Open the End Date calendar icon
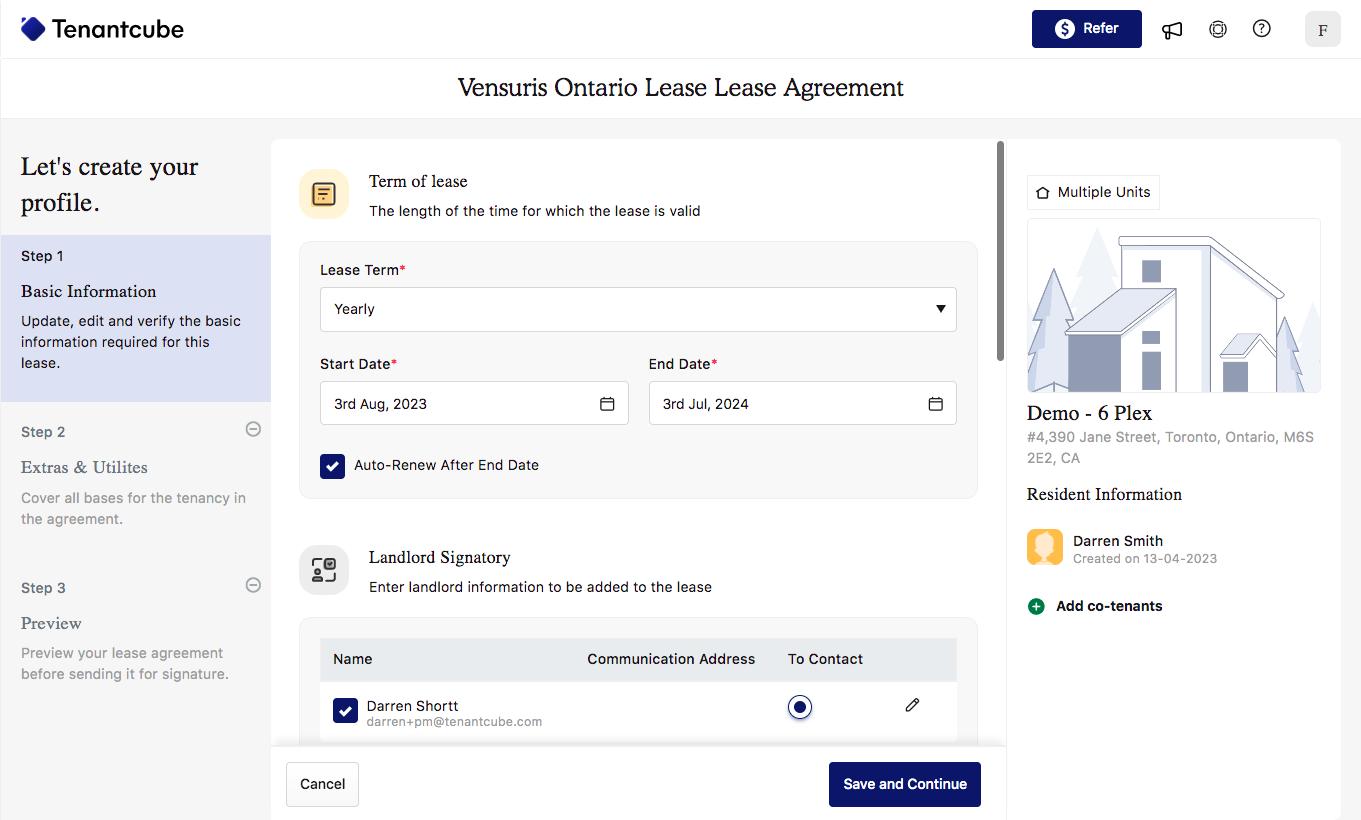Viewport: 1361px width, 820px height. click(x=936, y=404)
